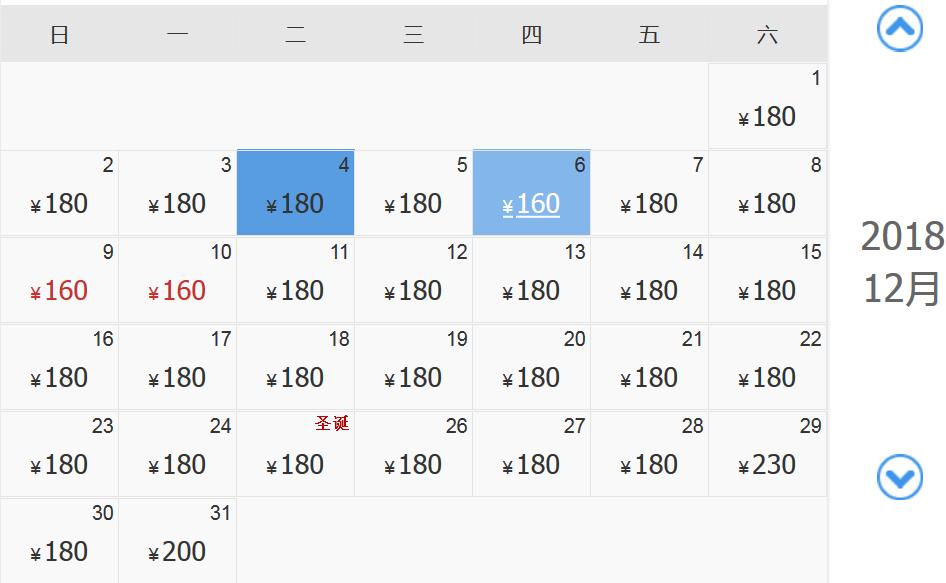Pick December 9 with red ¥160 price

point(59,280)
